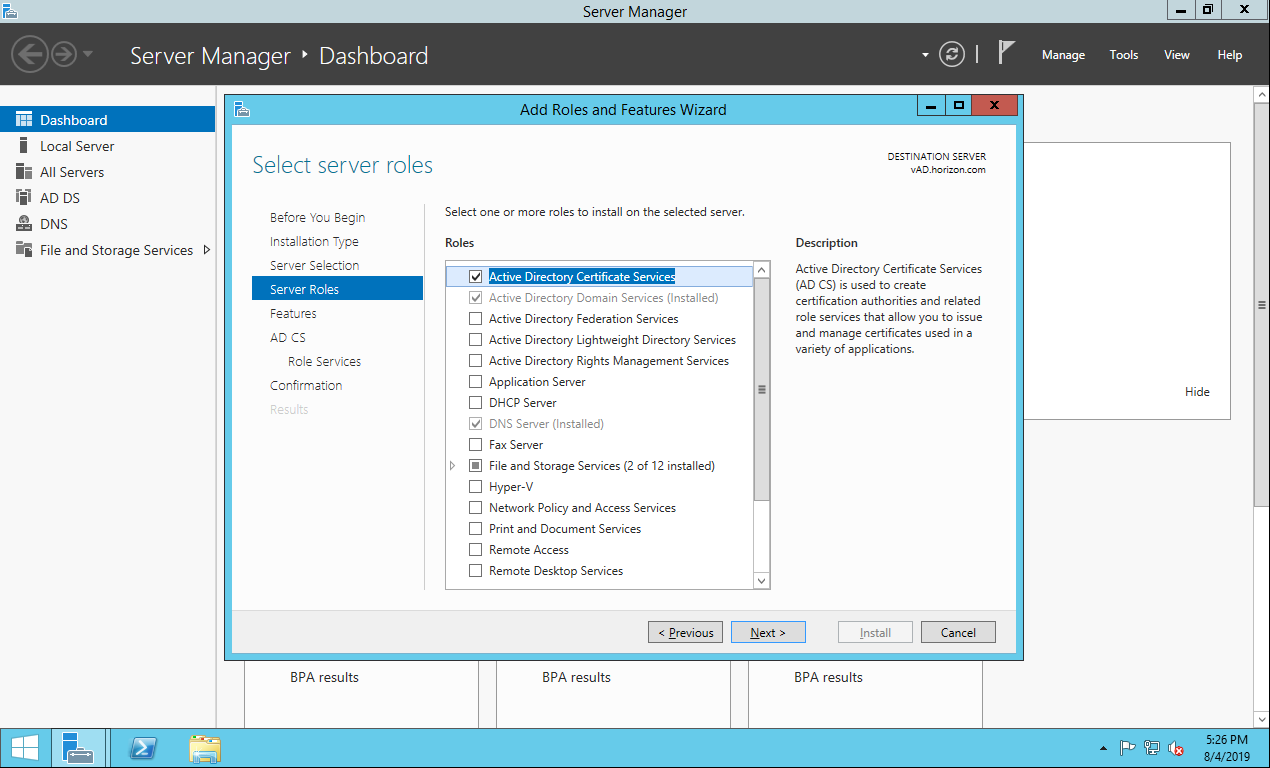Click the network tray icon

coord(1151,748)
